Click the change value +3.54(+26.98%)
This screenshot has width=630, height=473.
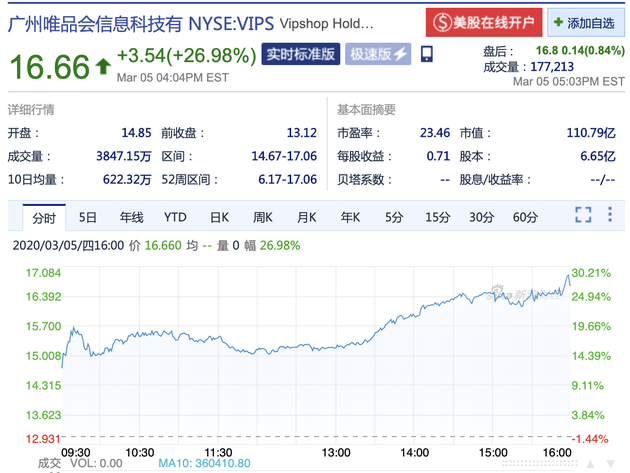click(186, 55)
